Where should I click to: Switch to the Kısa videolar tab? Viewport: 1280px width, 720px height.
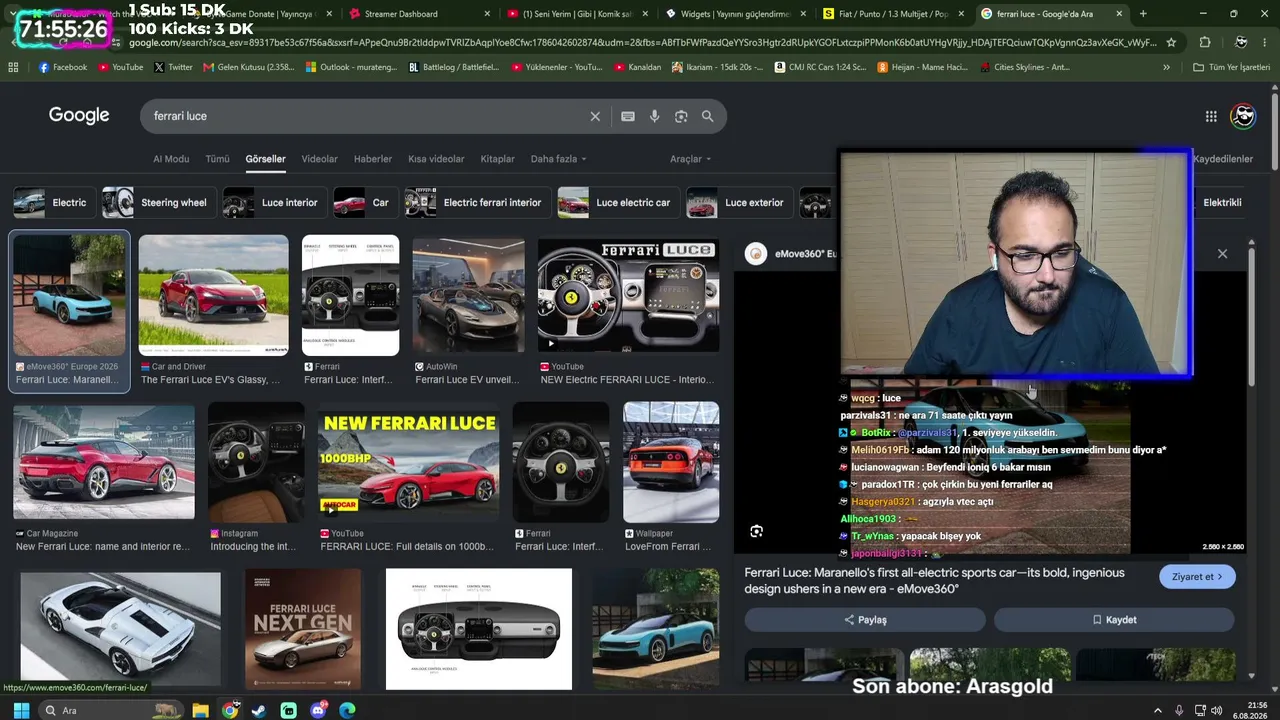pyautogui.click(x=436, y=159)
